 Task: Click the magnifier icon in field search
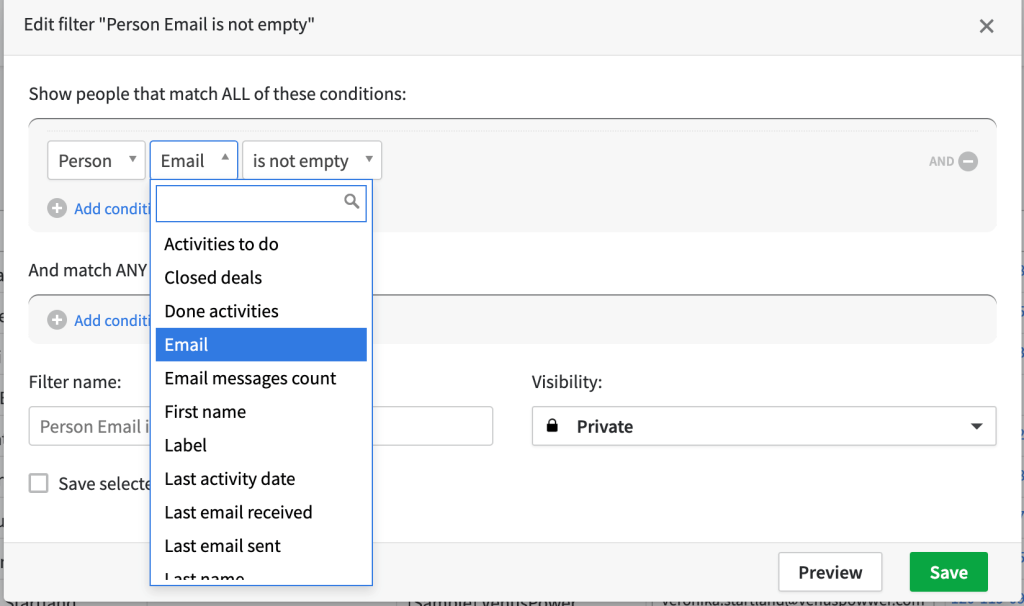tap(351, 202)
